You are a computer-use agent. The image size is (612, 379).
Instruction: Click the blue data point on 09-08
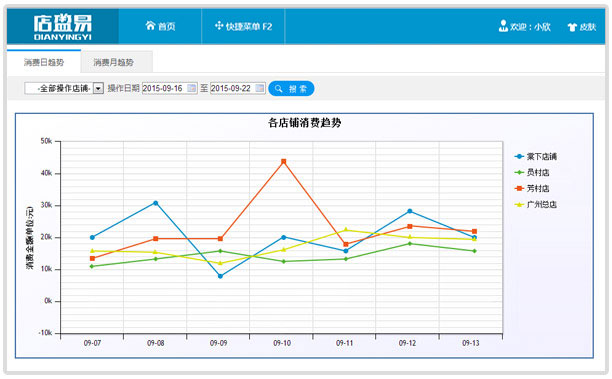click(156, 203)
